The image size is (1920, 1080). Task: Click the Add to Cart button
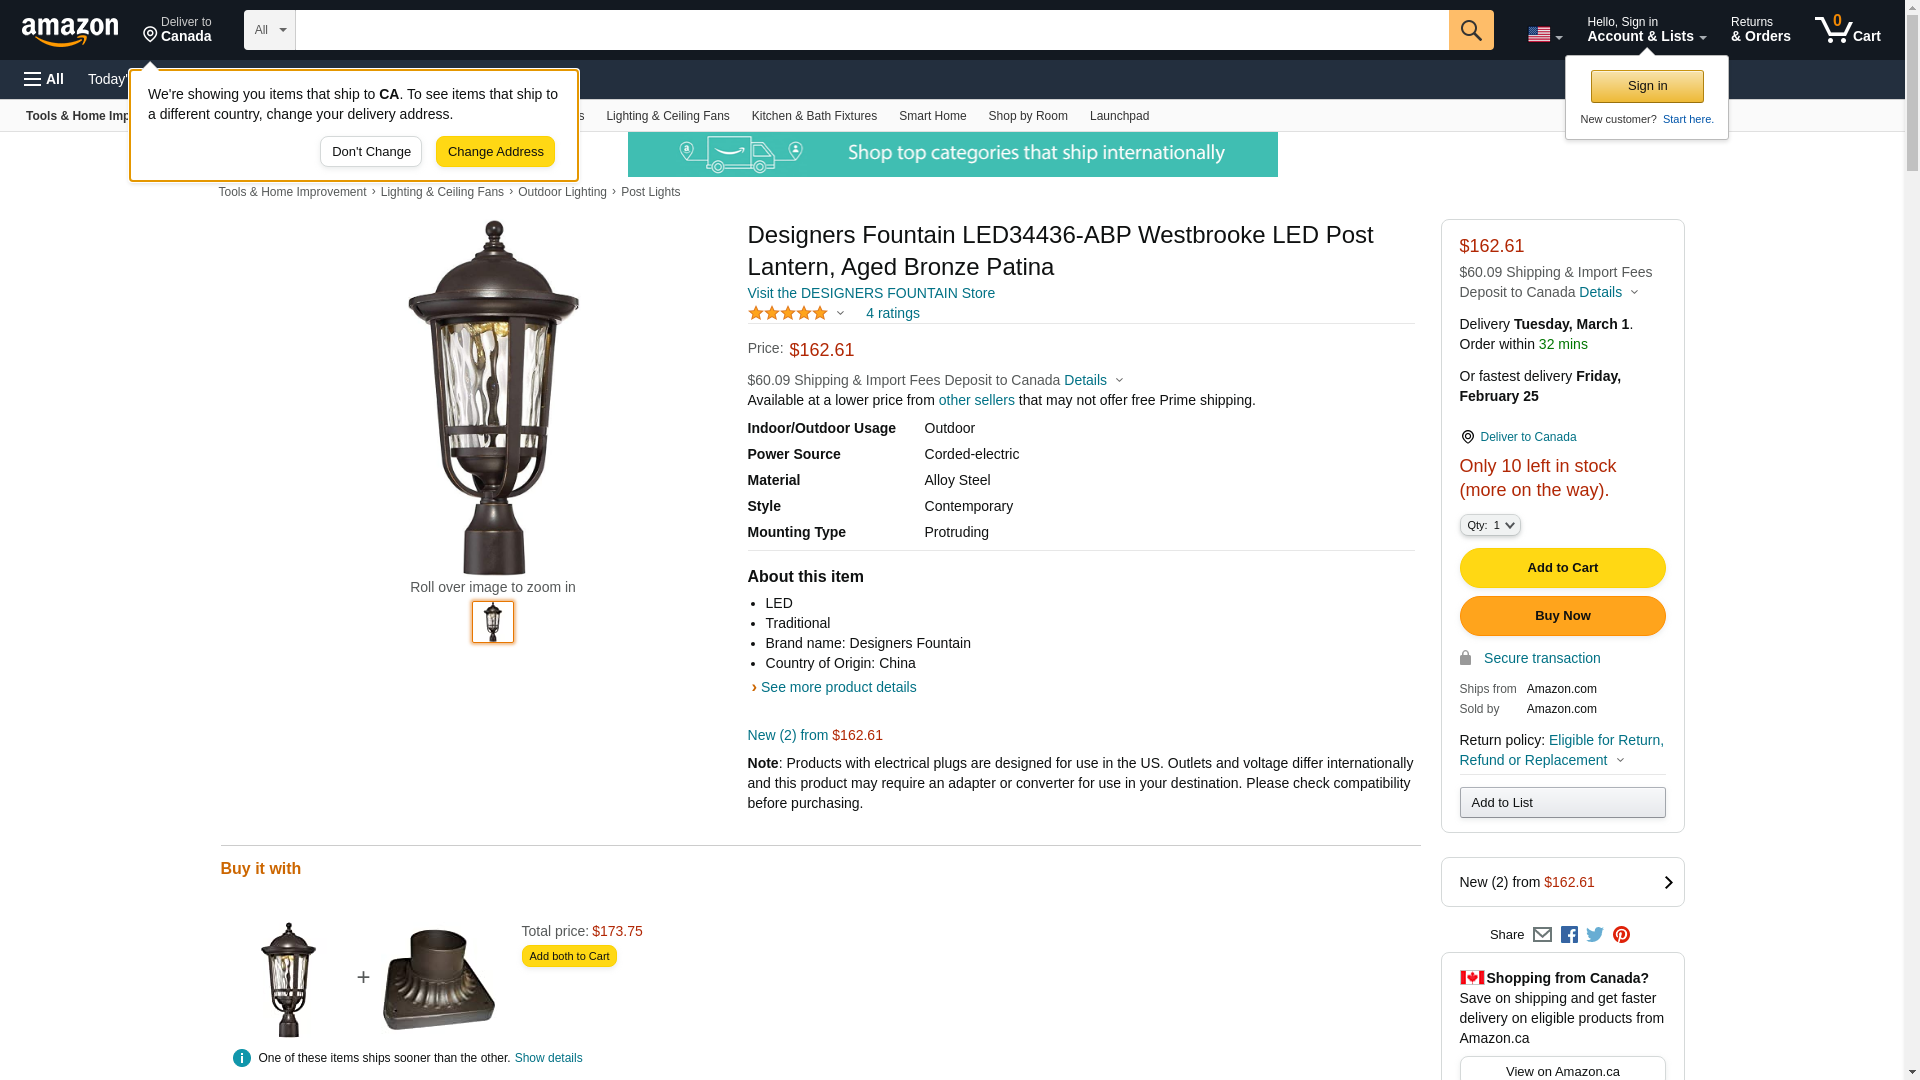coord(1562,568)
